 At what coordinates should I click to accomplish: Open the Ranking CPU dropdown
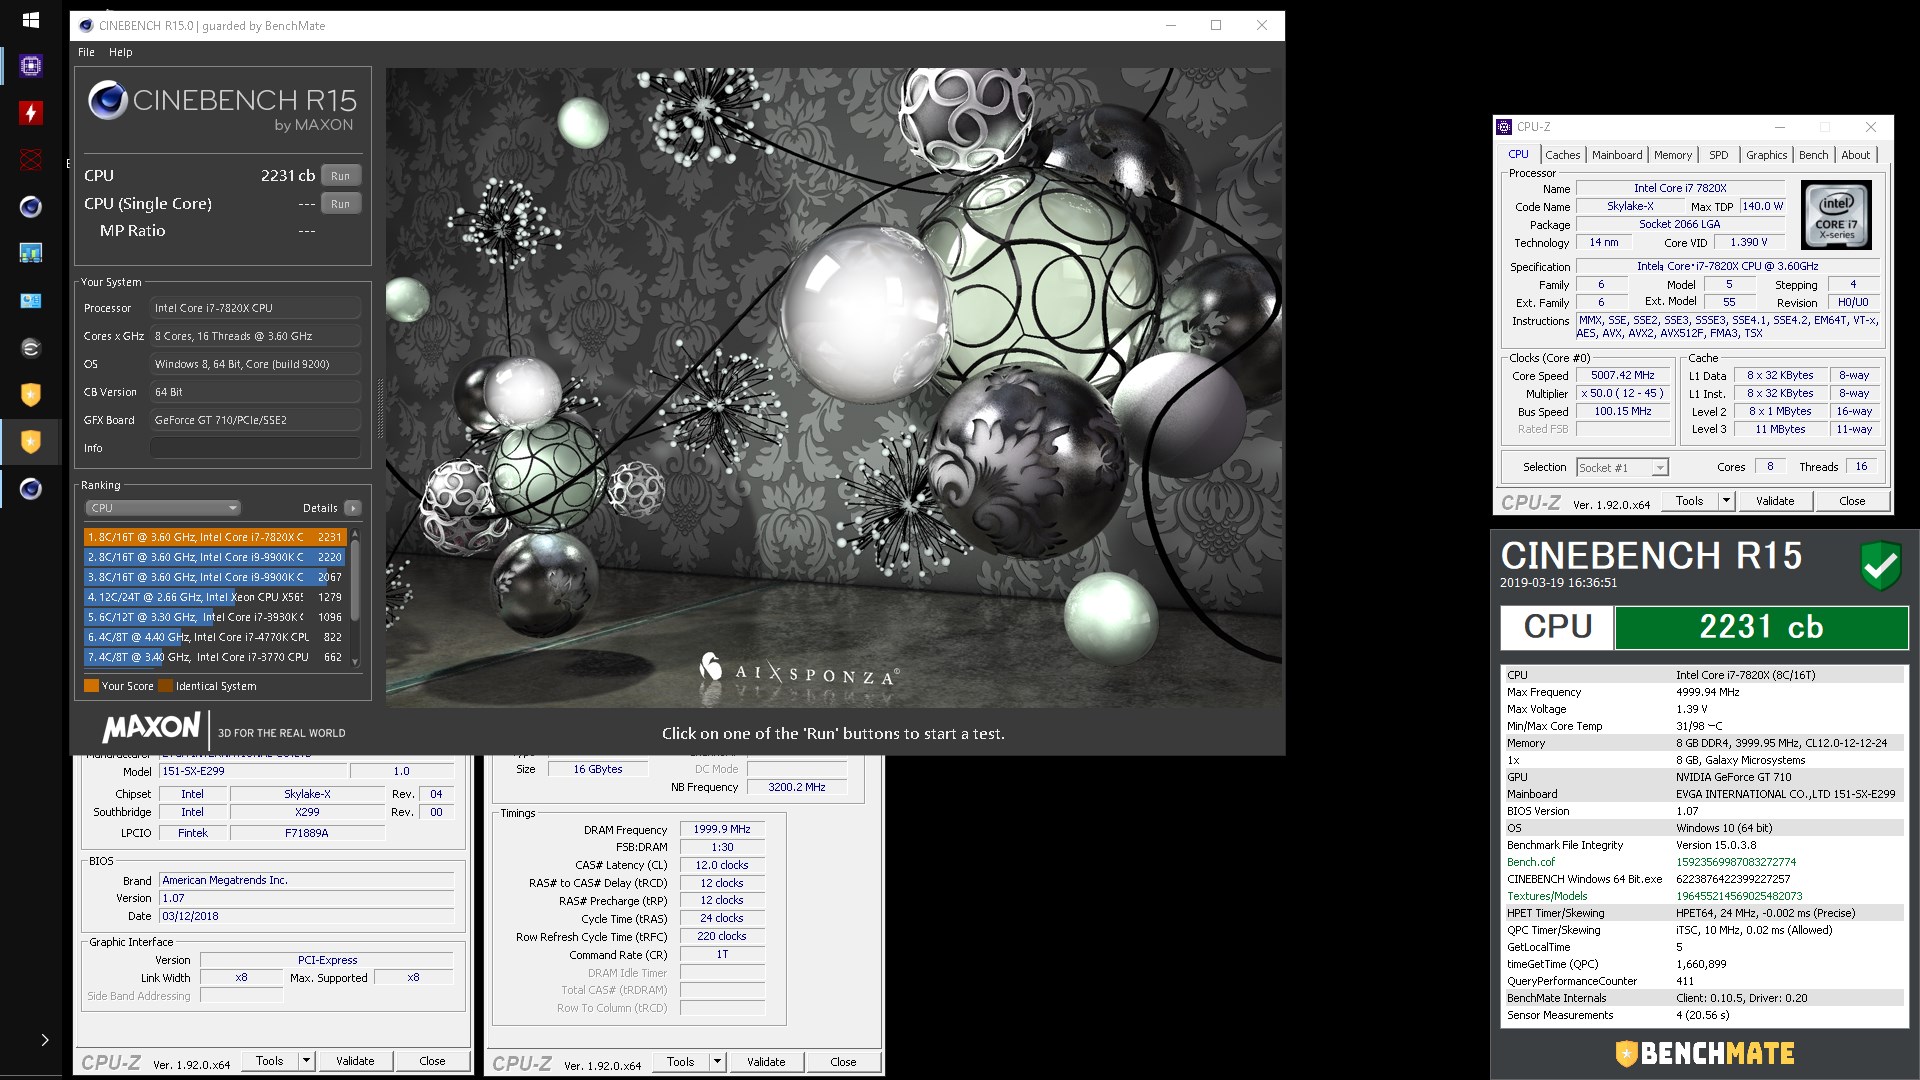[163, 508]
